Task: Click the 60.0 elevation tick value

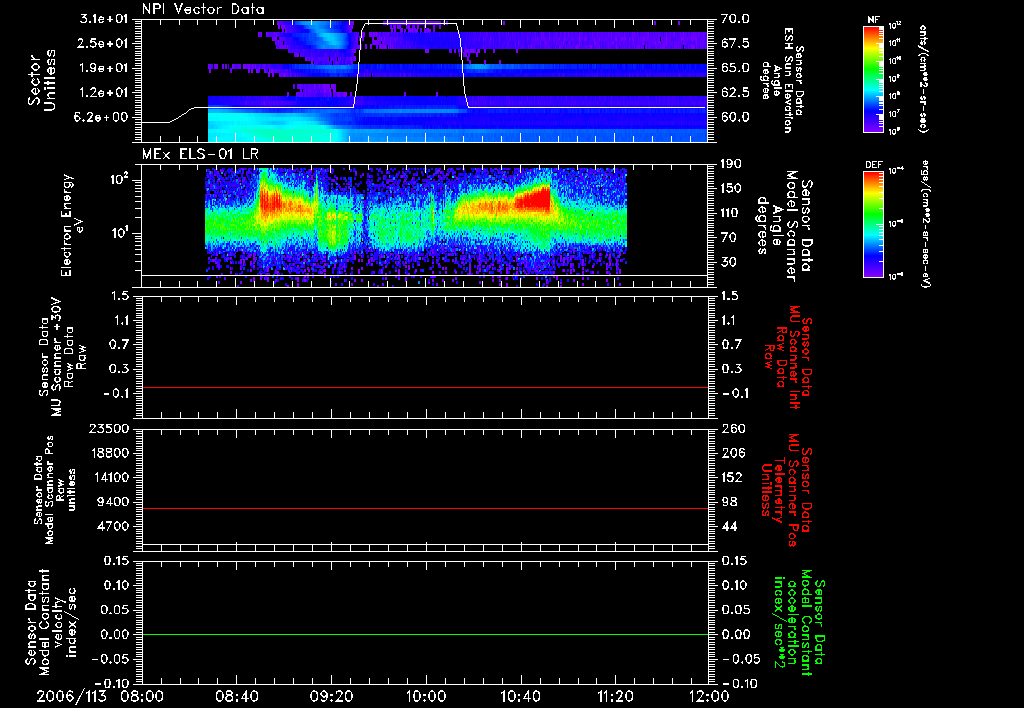Action: [x=735, y=118]
